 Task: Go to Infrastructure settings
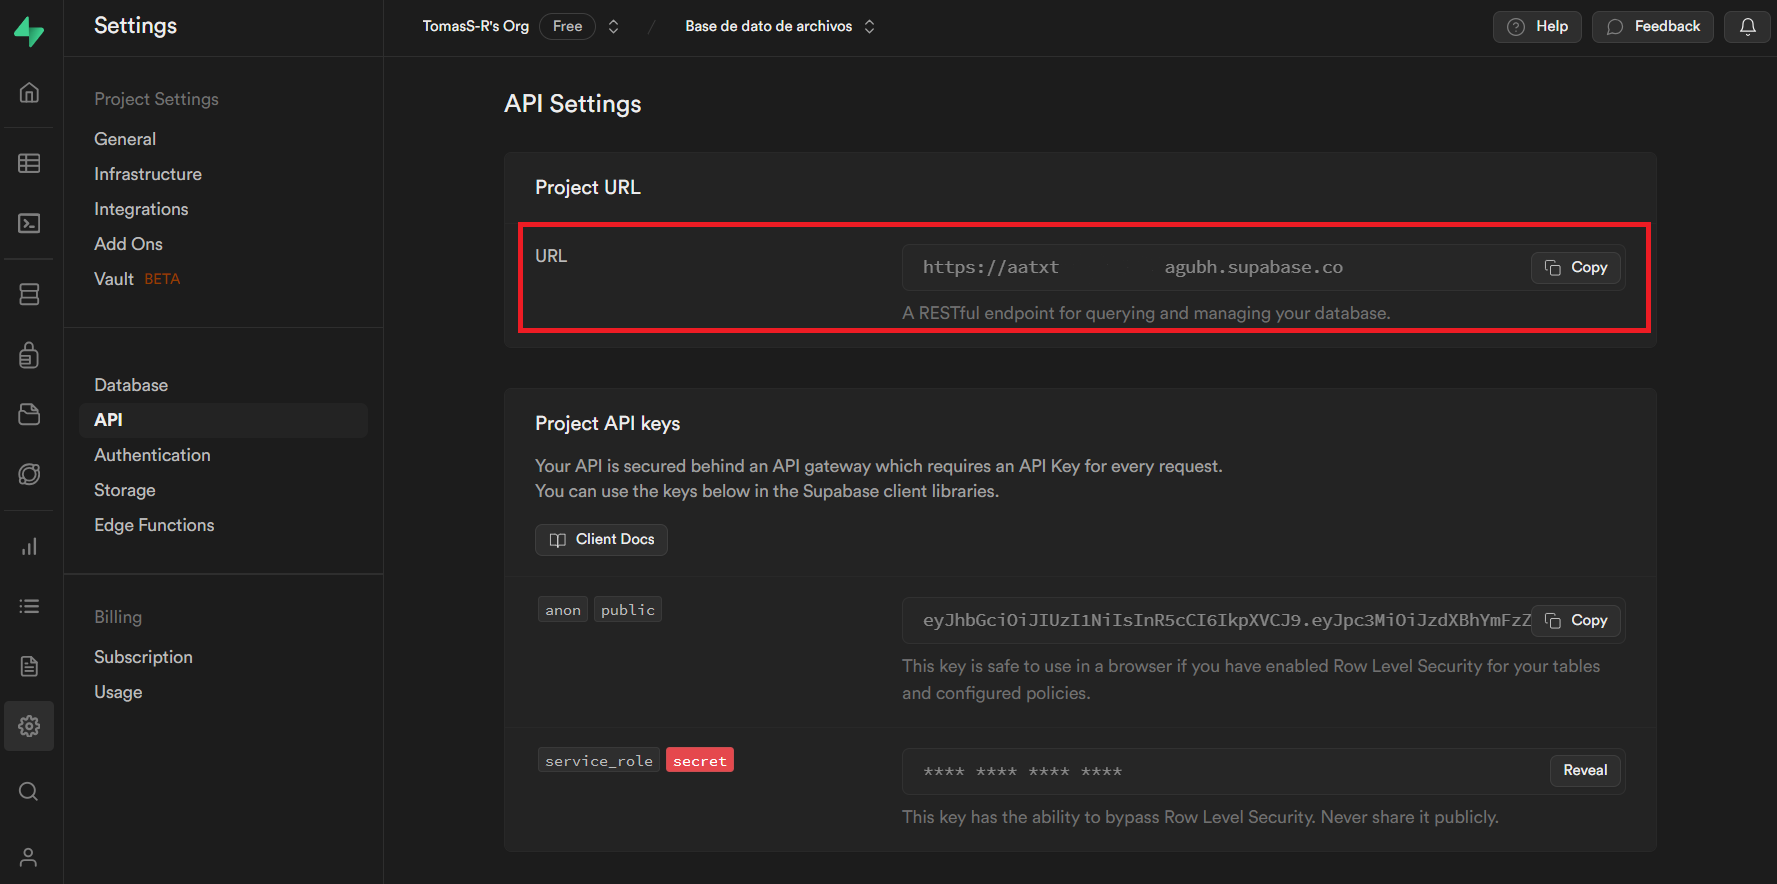(x=148, y=174)
